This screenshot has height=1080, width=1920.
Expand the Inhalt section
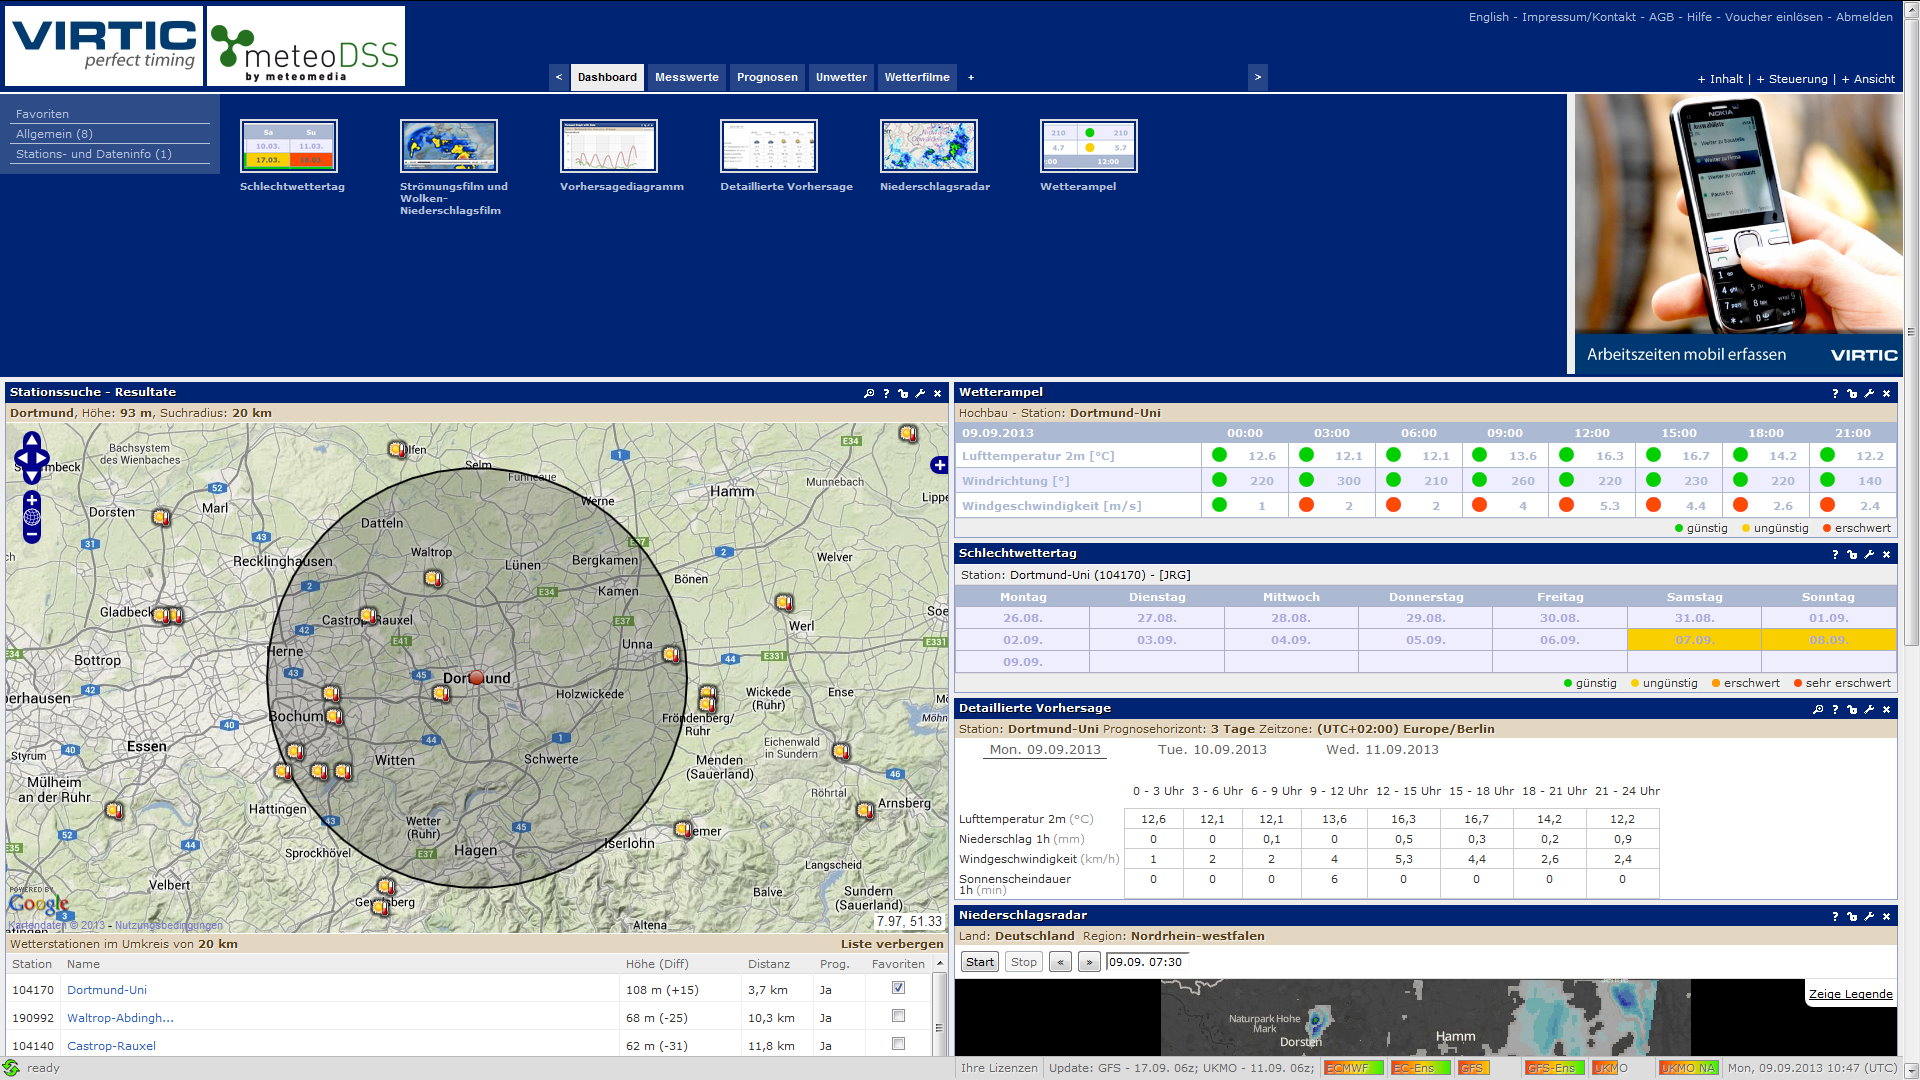[x=1720, y=79]
